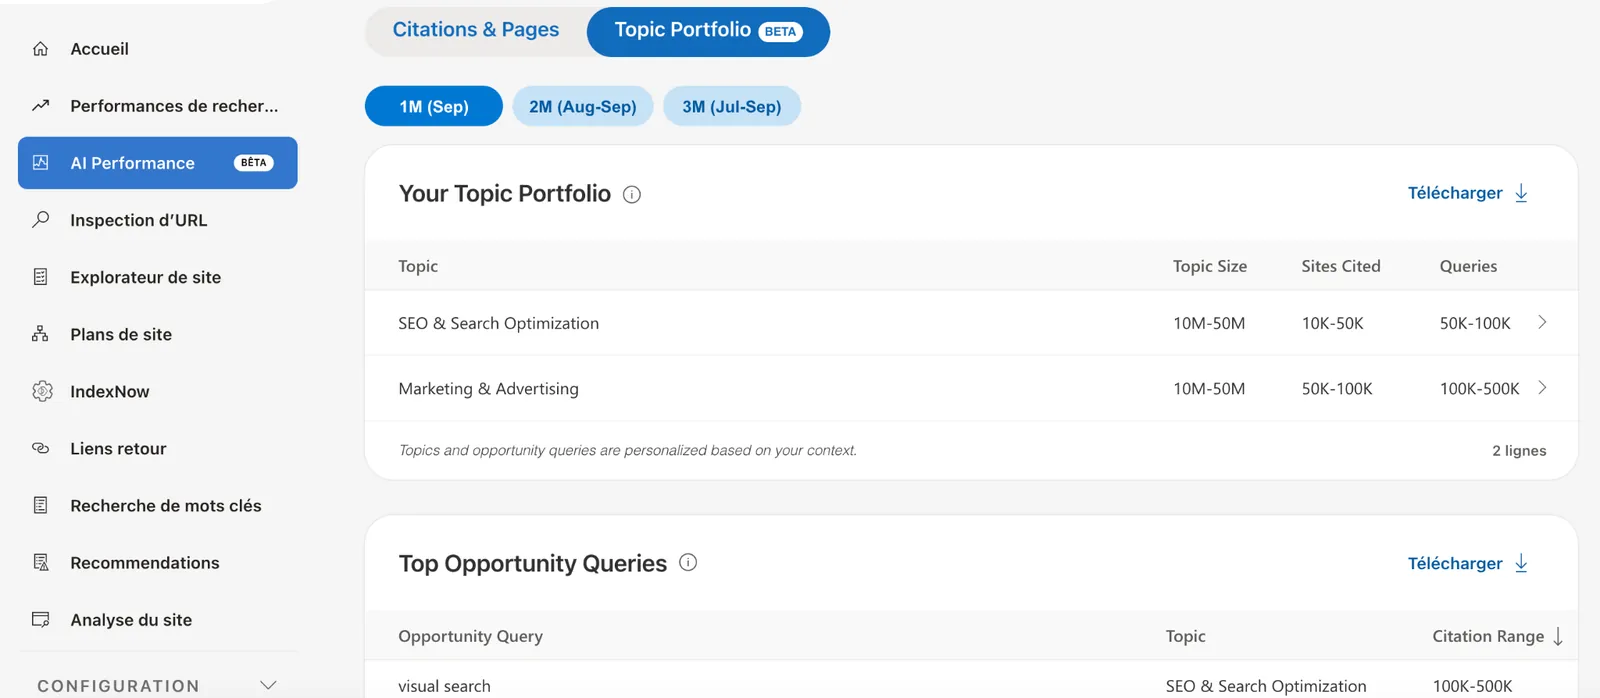Expand the Marketing & Advertising row chevron
The height and width of the screenshot is (698, 1600).
pos(1542,387)
